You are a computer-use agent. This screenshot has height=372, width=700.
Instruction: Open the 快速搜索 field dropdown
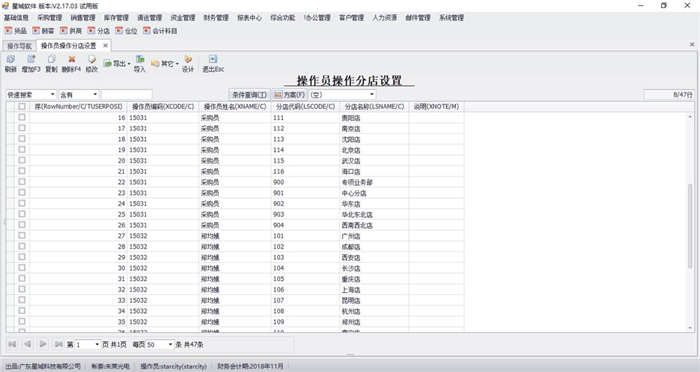point(52,95)
